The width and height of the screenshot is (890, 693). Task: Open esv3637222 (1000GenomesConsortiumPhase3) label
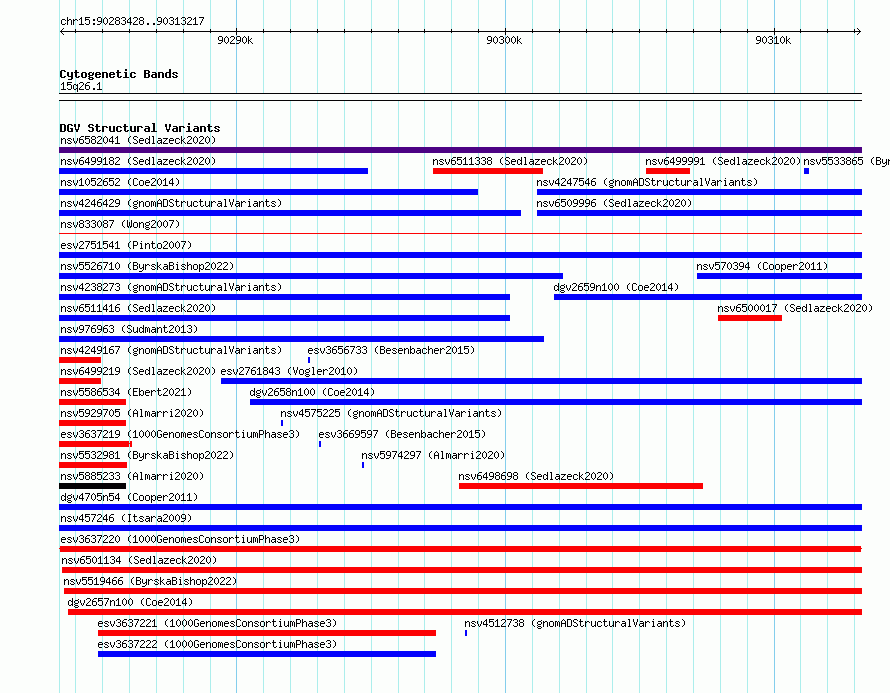[x=217, y=644]
